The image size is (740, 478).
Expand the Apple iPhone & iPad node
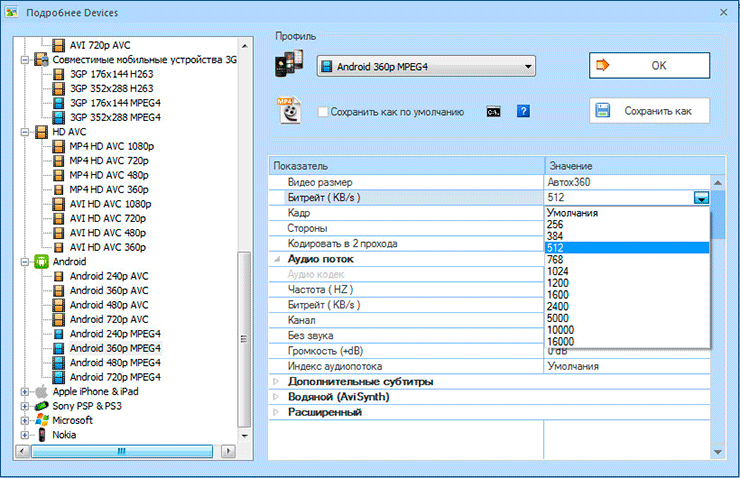tap(25, 392)
